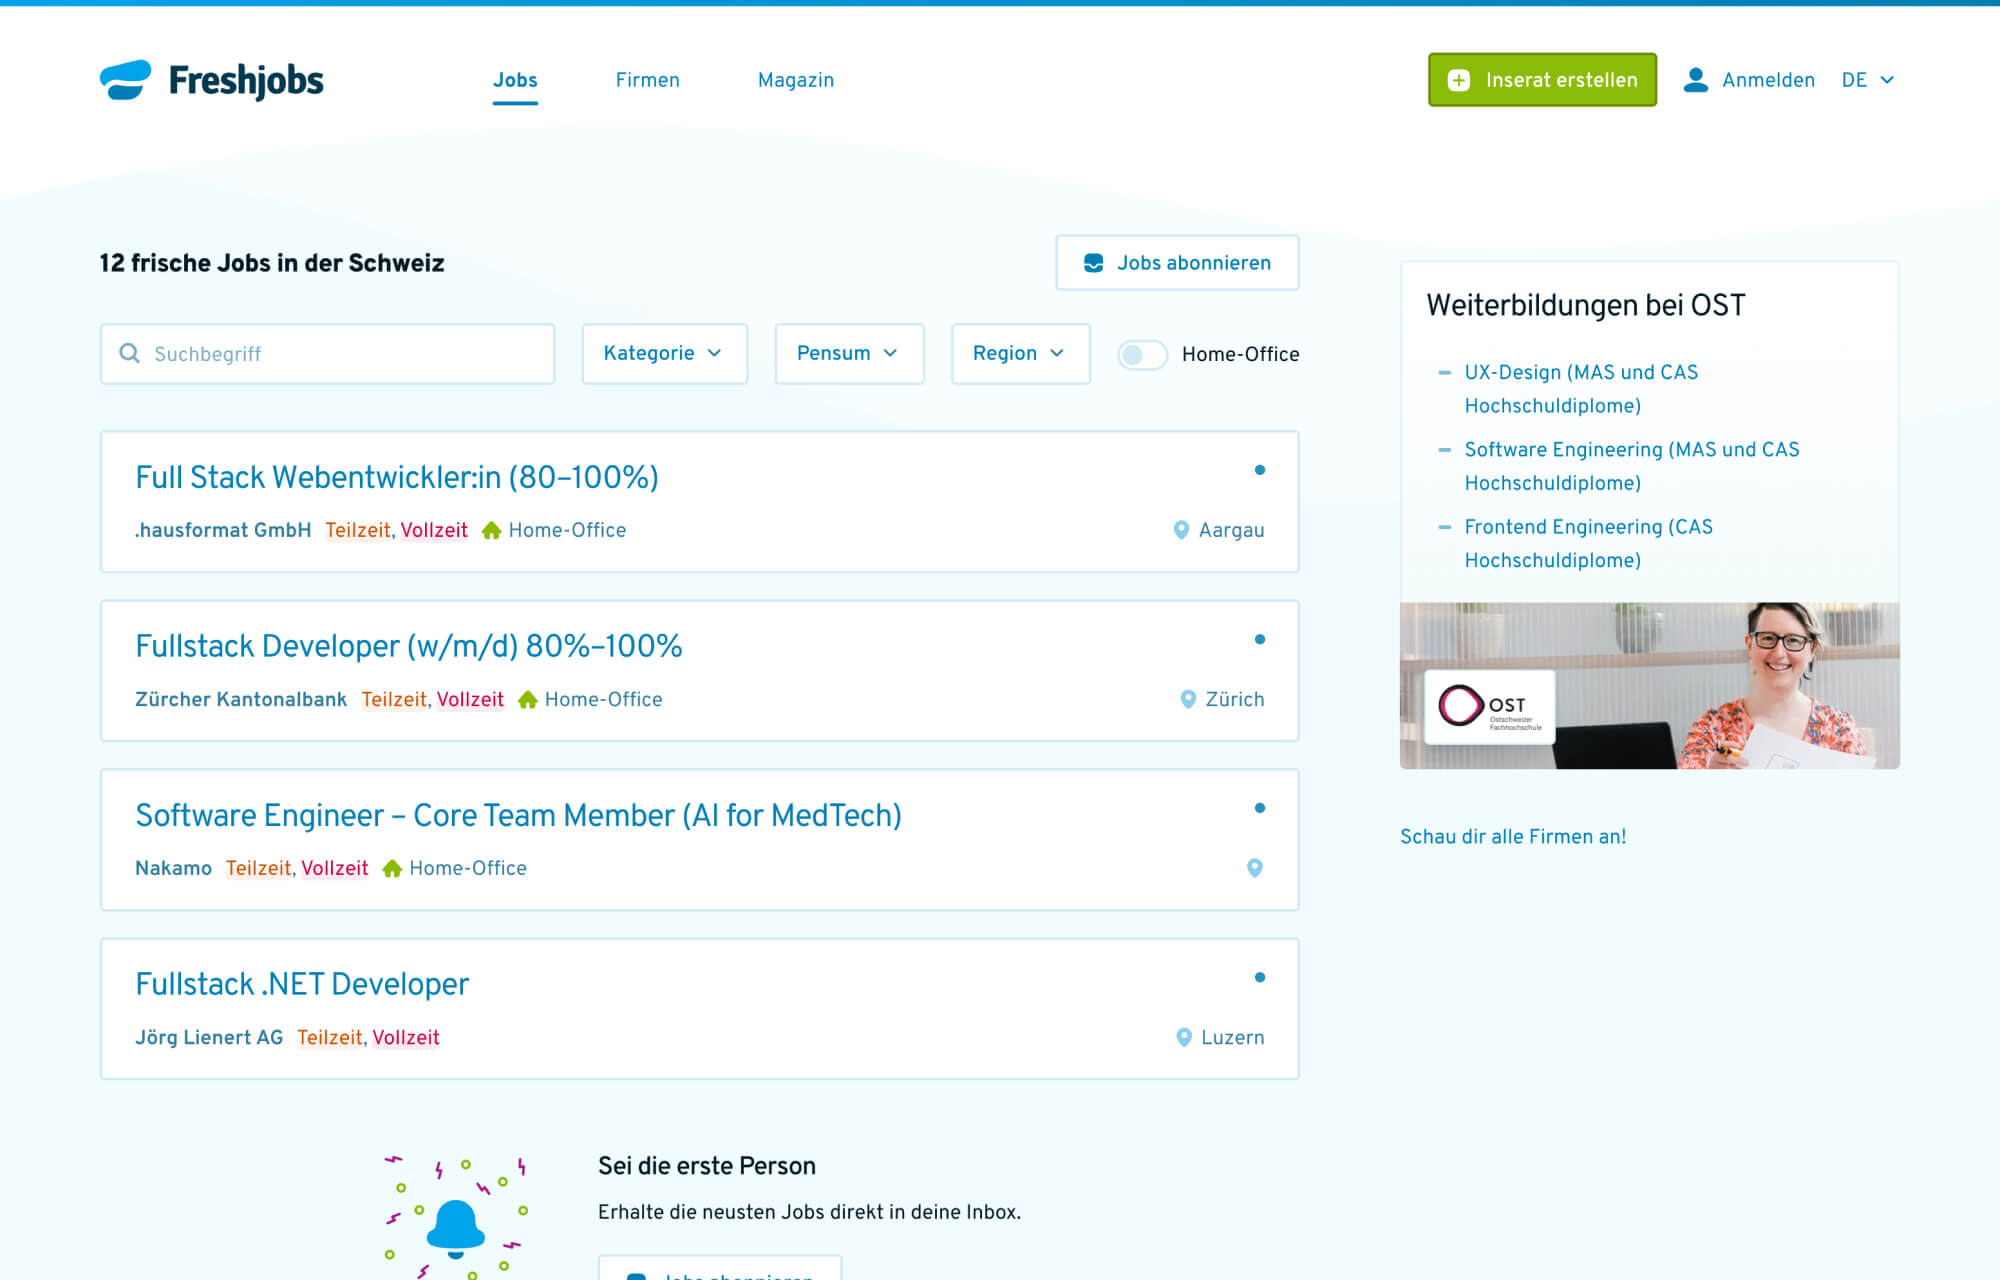Open the Pensum dropdown
Viewport: 2000px width, 1280px height.
848,353
